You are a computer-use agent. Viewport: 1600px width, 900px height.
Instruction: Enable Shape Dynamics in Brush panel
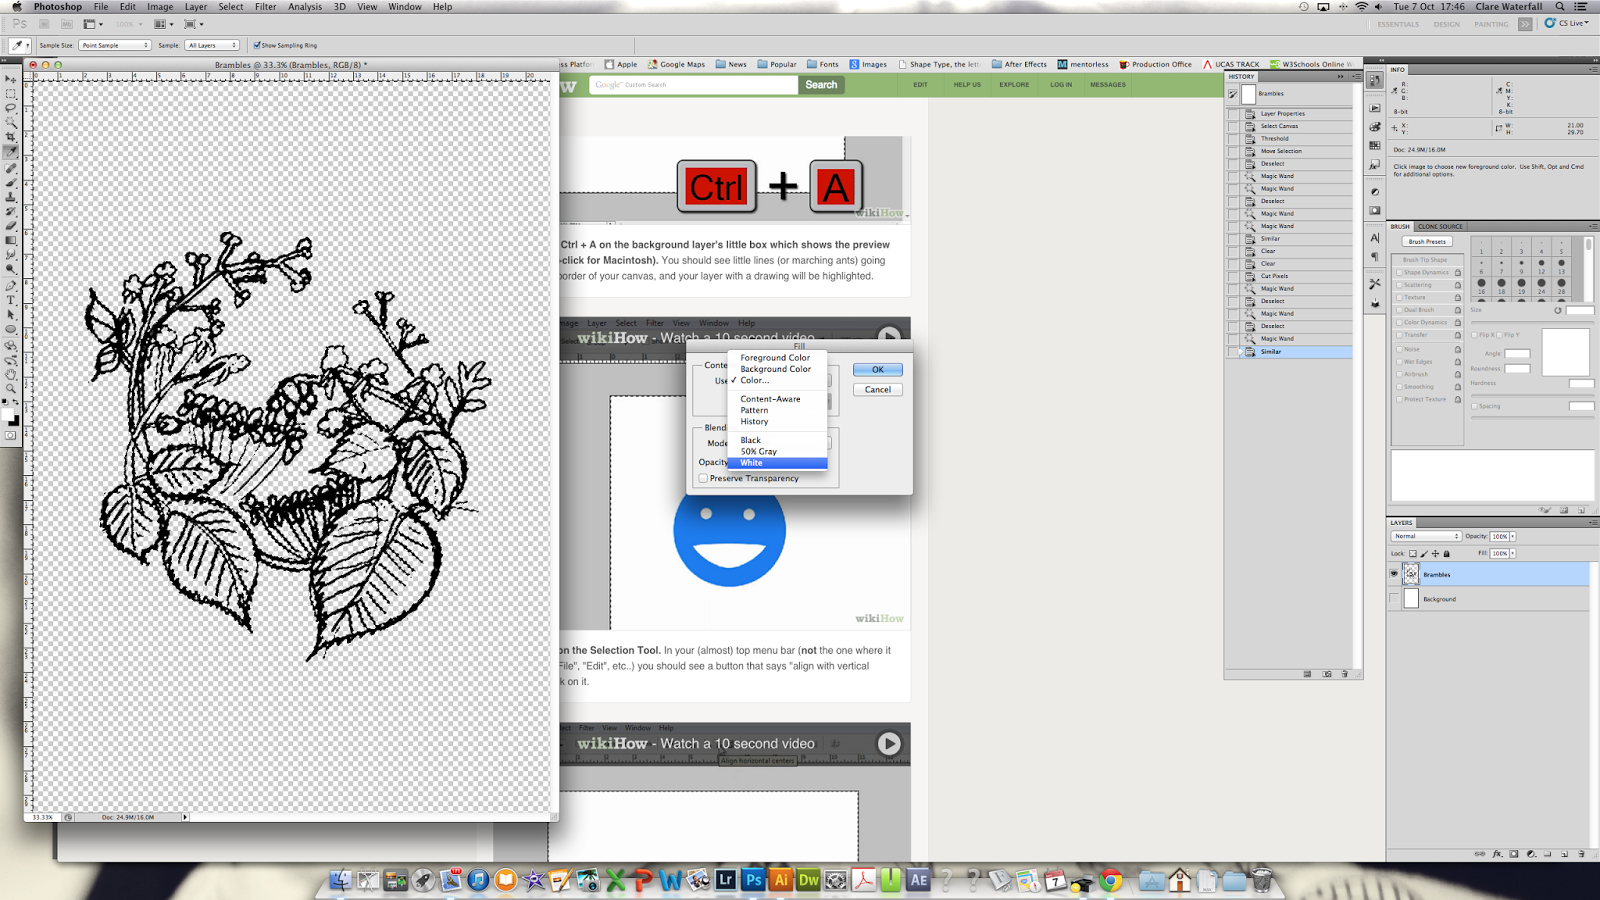[1398, 273]
